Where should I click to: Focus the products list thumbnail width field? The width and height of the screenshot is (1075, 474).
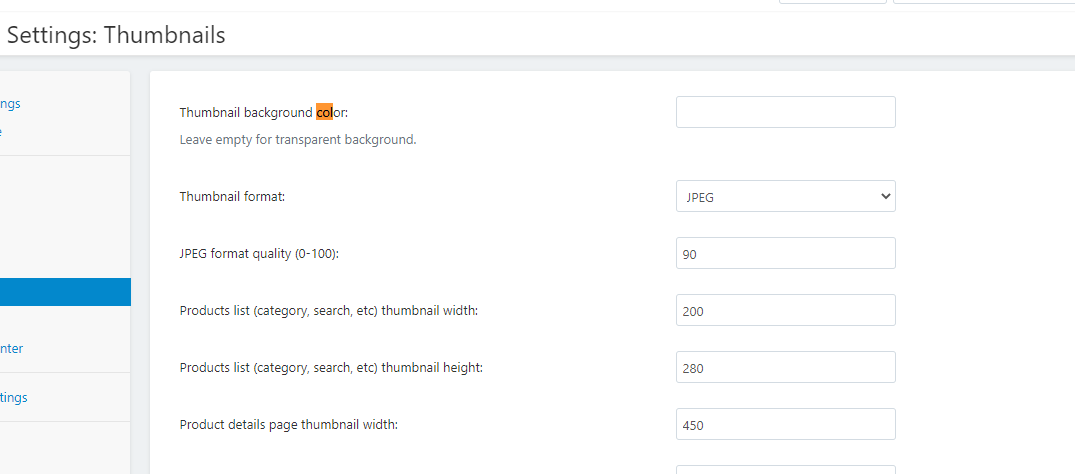click(x=786, y=310)
